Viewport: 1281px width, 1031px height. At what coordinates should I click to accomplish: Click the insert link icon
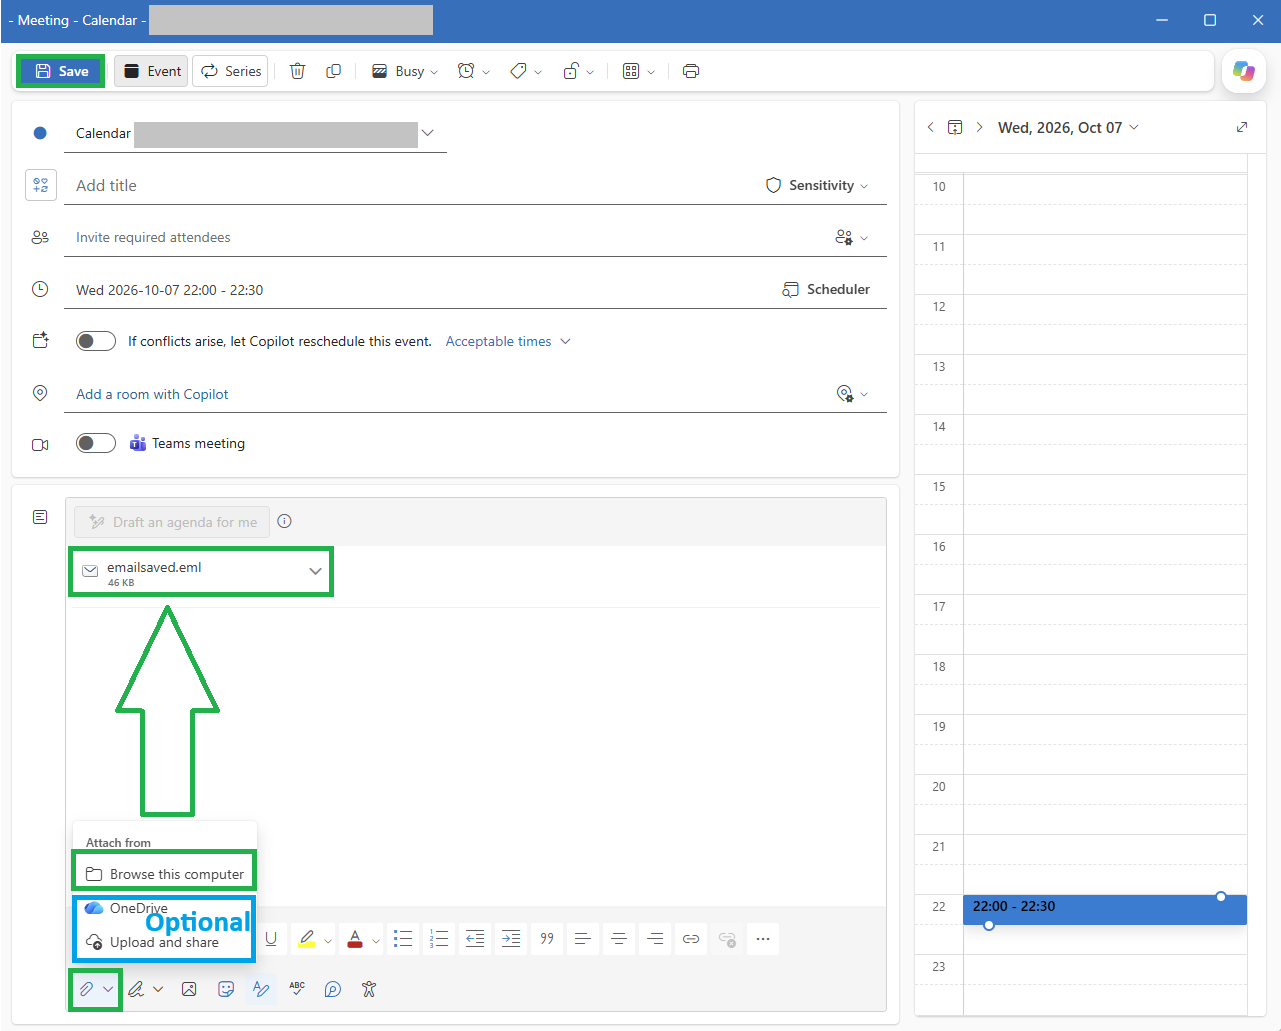pyautogui.click(x=691, y=938)
